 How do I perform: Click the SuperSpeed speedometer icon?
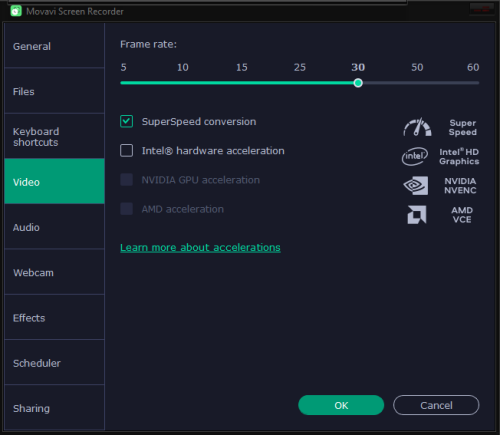coord(417,127)
